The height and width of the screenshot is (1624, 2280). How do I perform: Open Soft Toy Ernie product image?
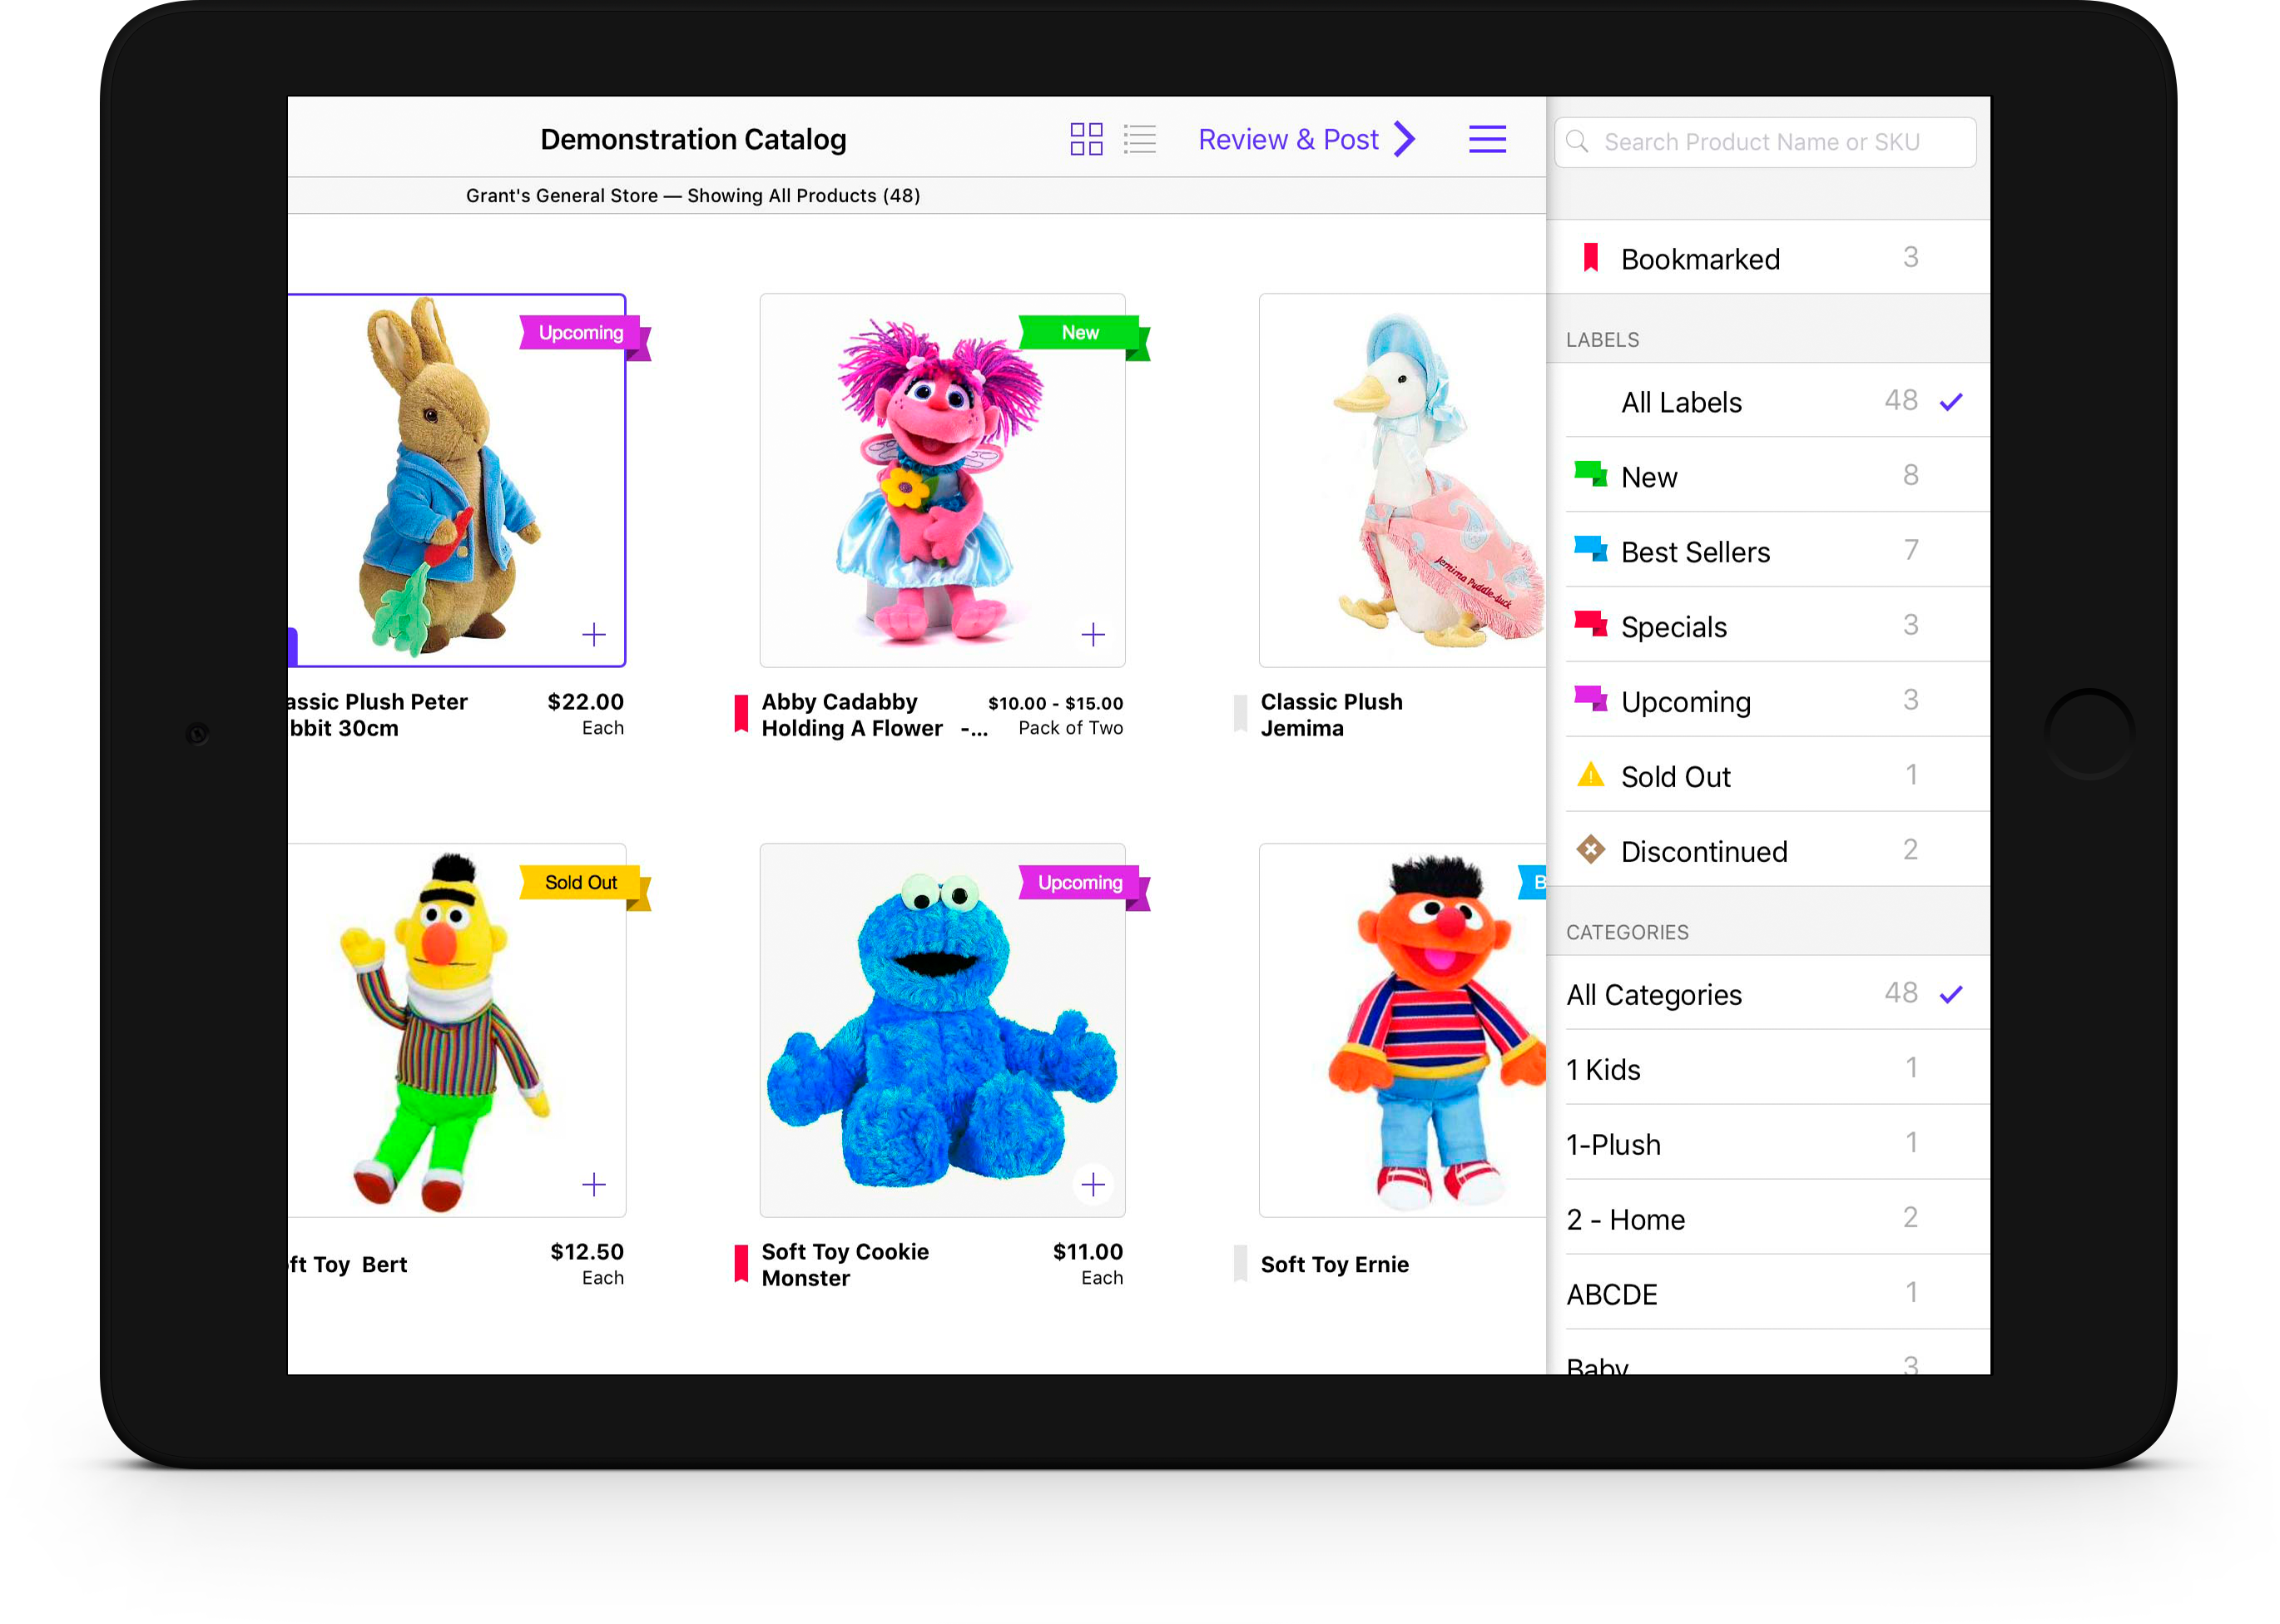click(x=1402, y=1030)
